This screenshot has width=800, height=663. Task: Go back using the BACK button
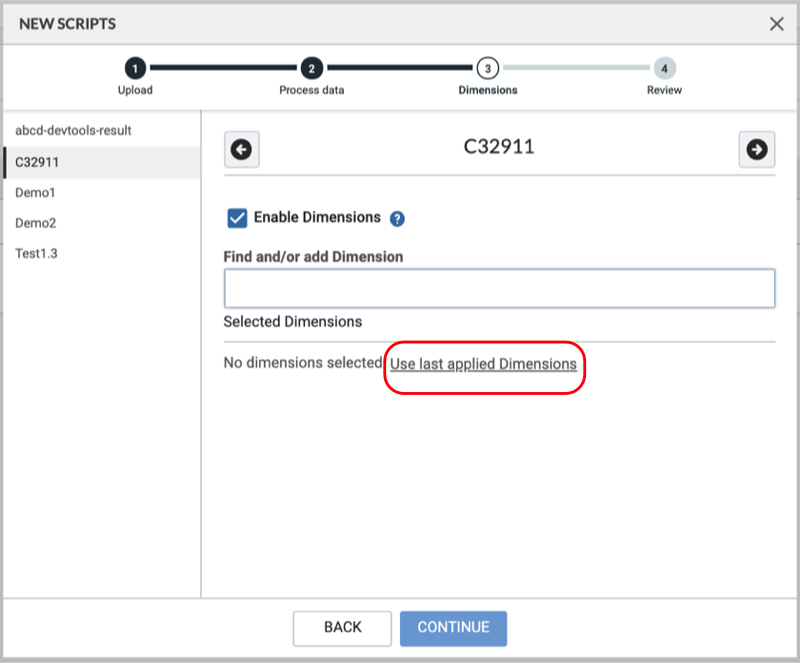[x=342, y=628]
